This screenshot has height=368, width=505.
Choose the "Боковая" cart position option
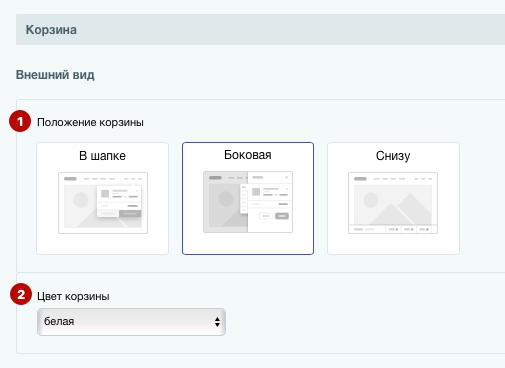[x=248, y=198]
